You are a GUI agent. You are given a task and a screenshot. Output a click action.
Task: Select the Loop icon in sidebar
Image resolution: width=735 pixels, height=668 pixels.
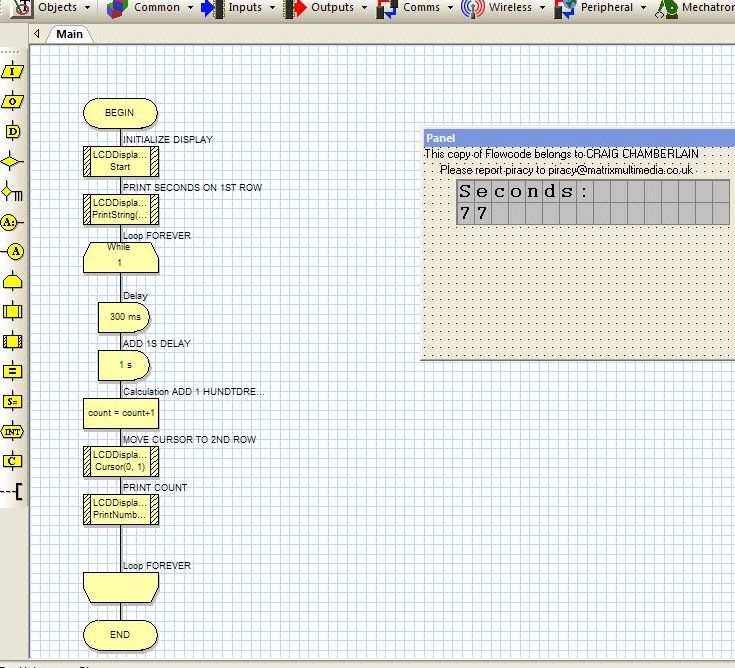click(12, 281)
